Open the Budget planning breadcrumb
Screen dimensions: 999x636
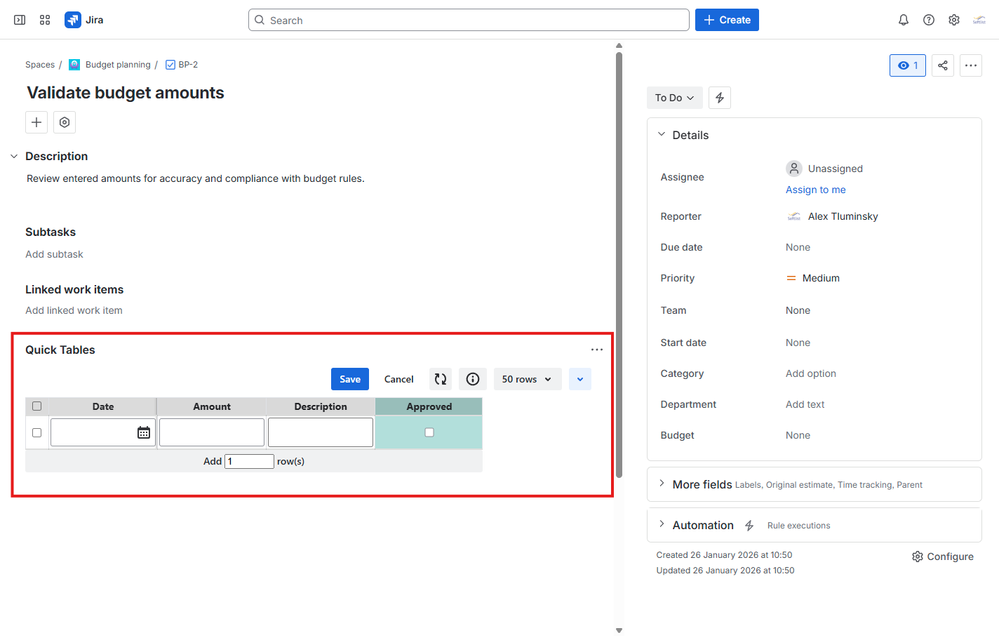[118, 64]
